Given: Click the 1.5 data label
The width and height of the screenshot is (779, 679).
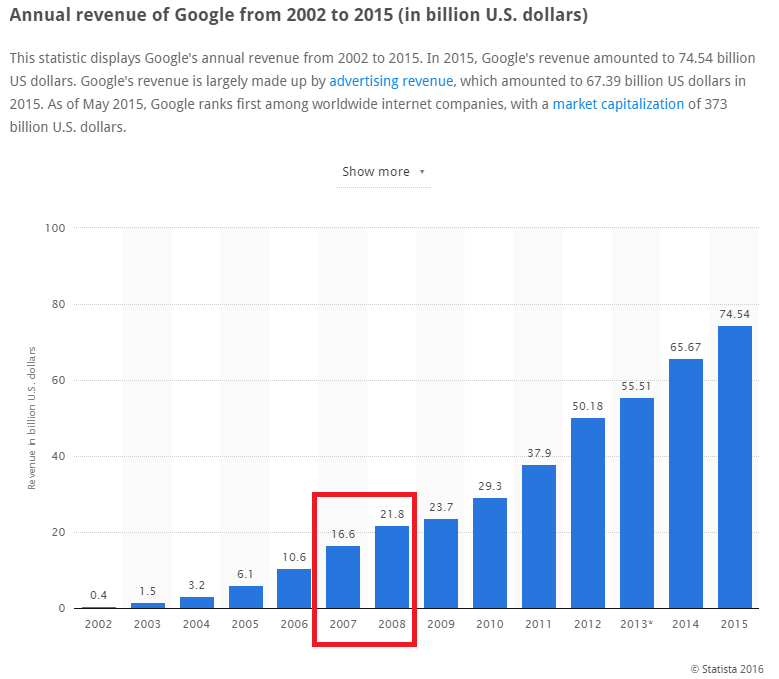Looking at the screenshot, I should (x=148, y=591).
